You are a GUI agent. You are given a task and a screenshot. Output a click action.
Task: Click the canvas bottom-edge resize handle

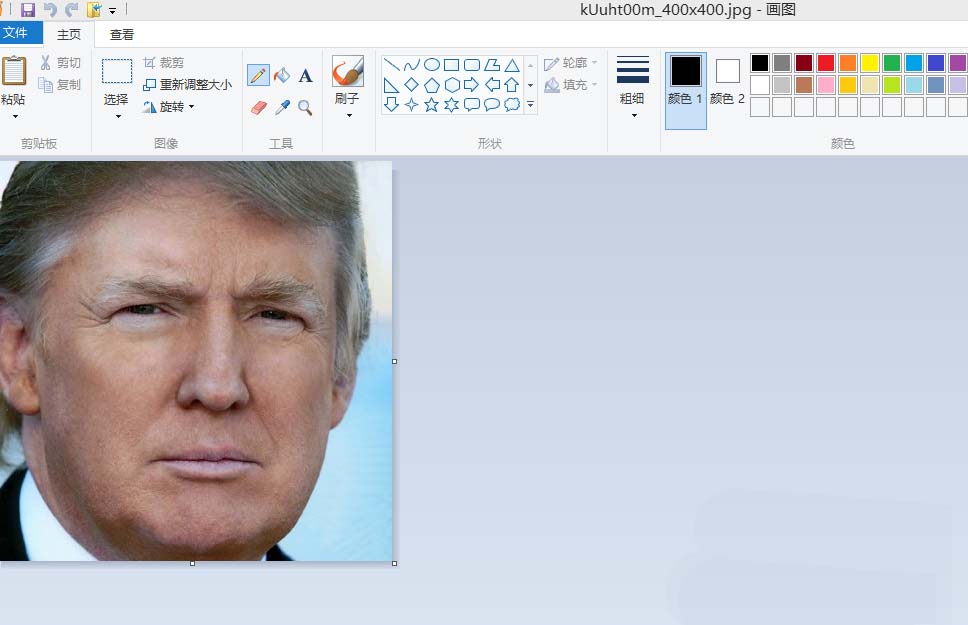click(x=193, y=563)
